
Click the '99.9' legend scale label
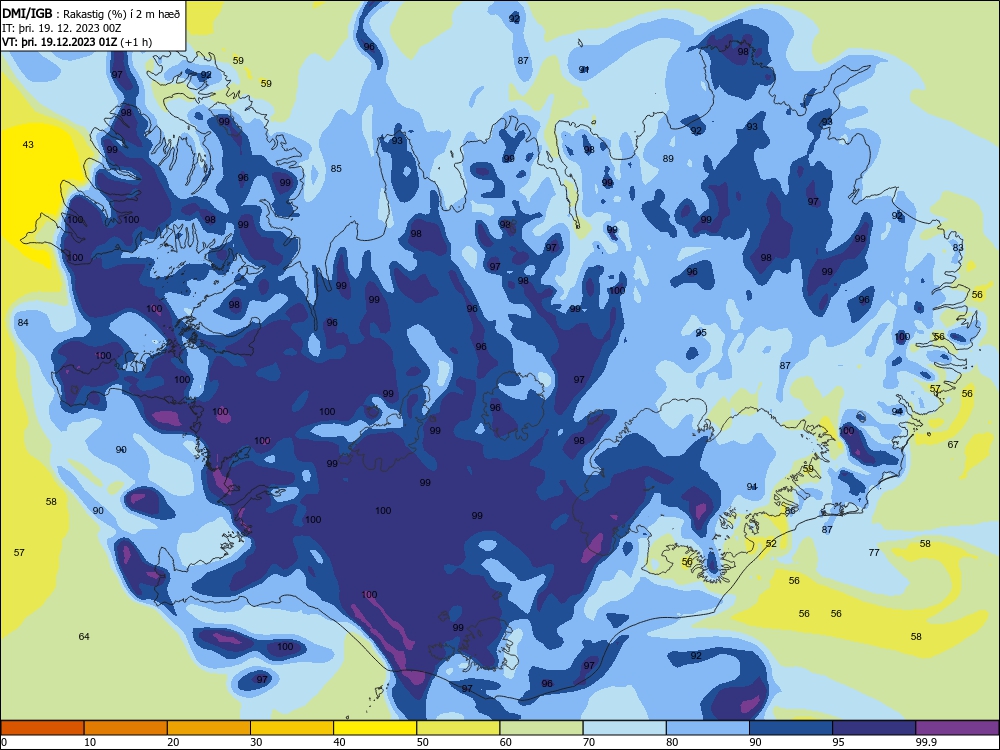coord(926,742)
